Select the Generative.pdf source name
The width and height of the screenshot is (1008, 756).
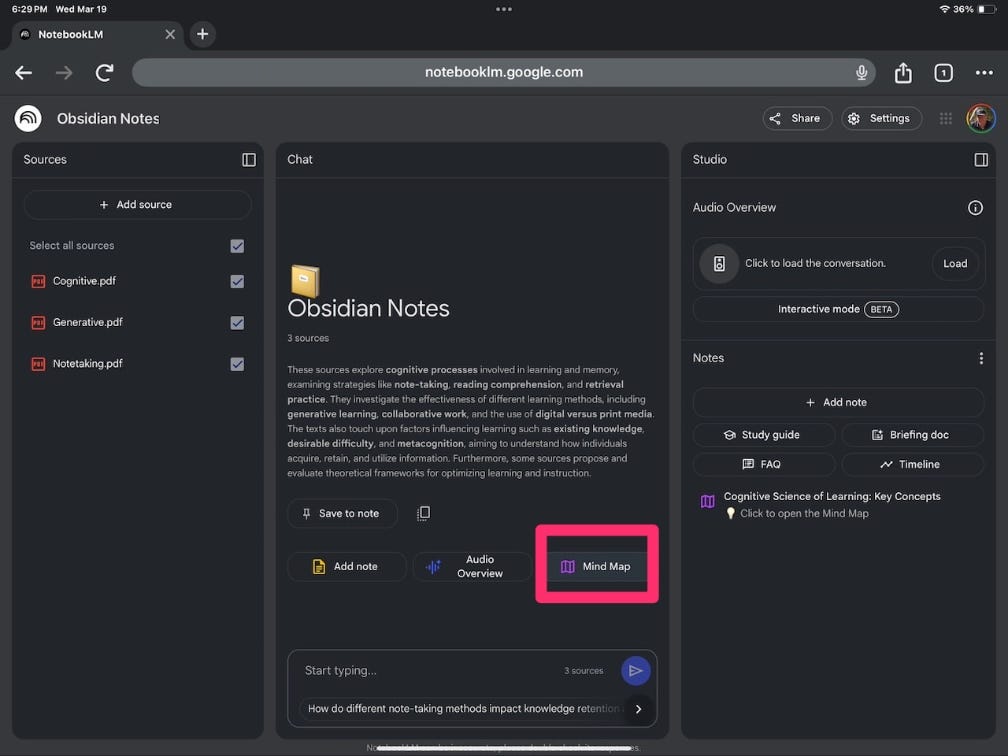point(87,322)
